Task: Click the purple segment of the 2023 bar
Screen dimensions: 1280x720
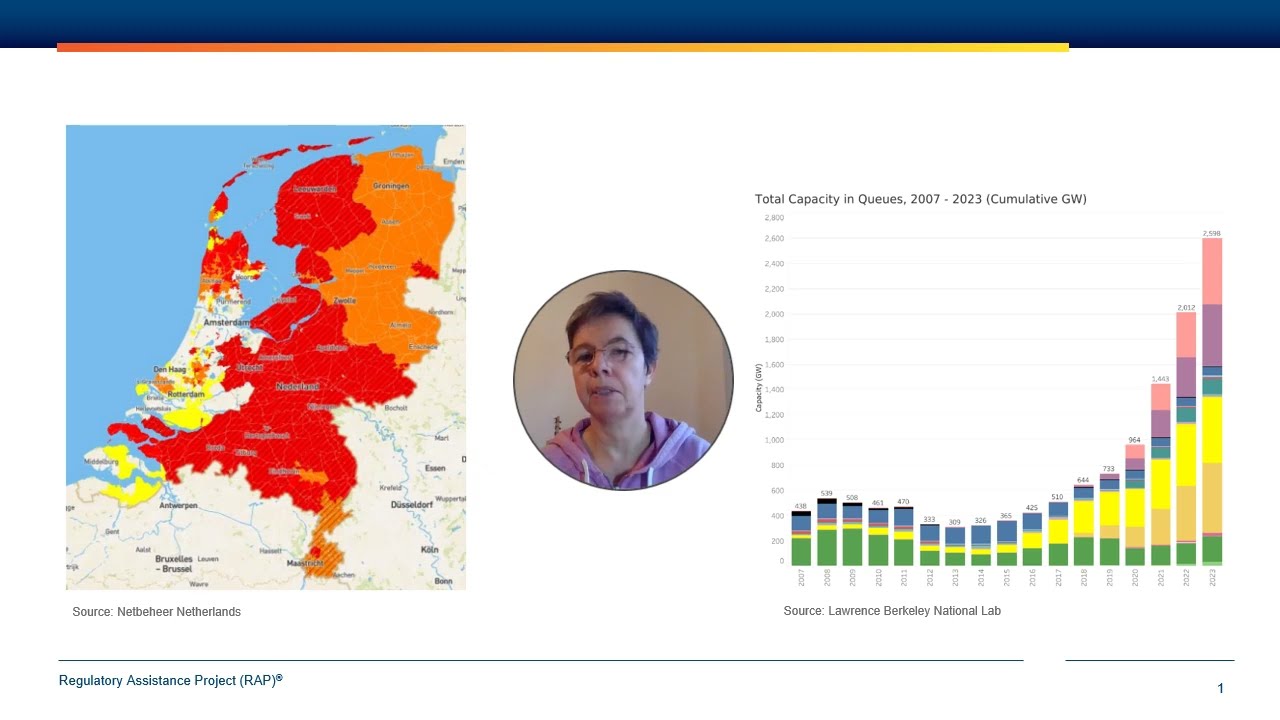Action: click(x=1212, y=335)
